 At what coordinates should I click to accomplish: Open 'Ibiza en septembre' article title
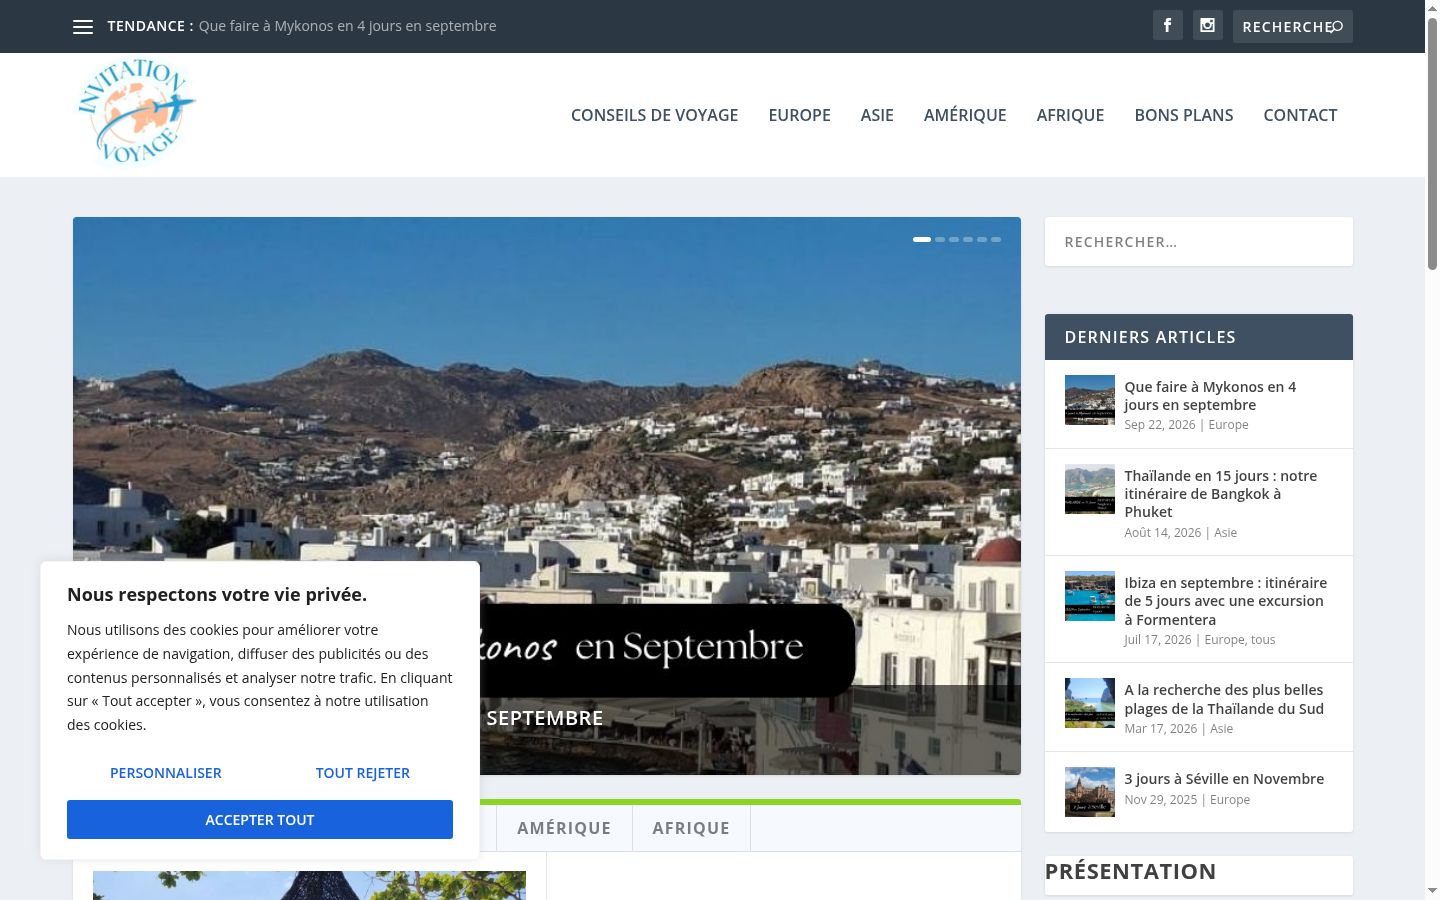pyautogui.click(x=1226, y=601)
